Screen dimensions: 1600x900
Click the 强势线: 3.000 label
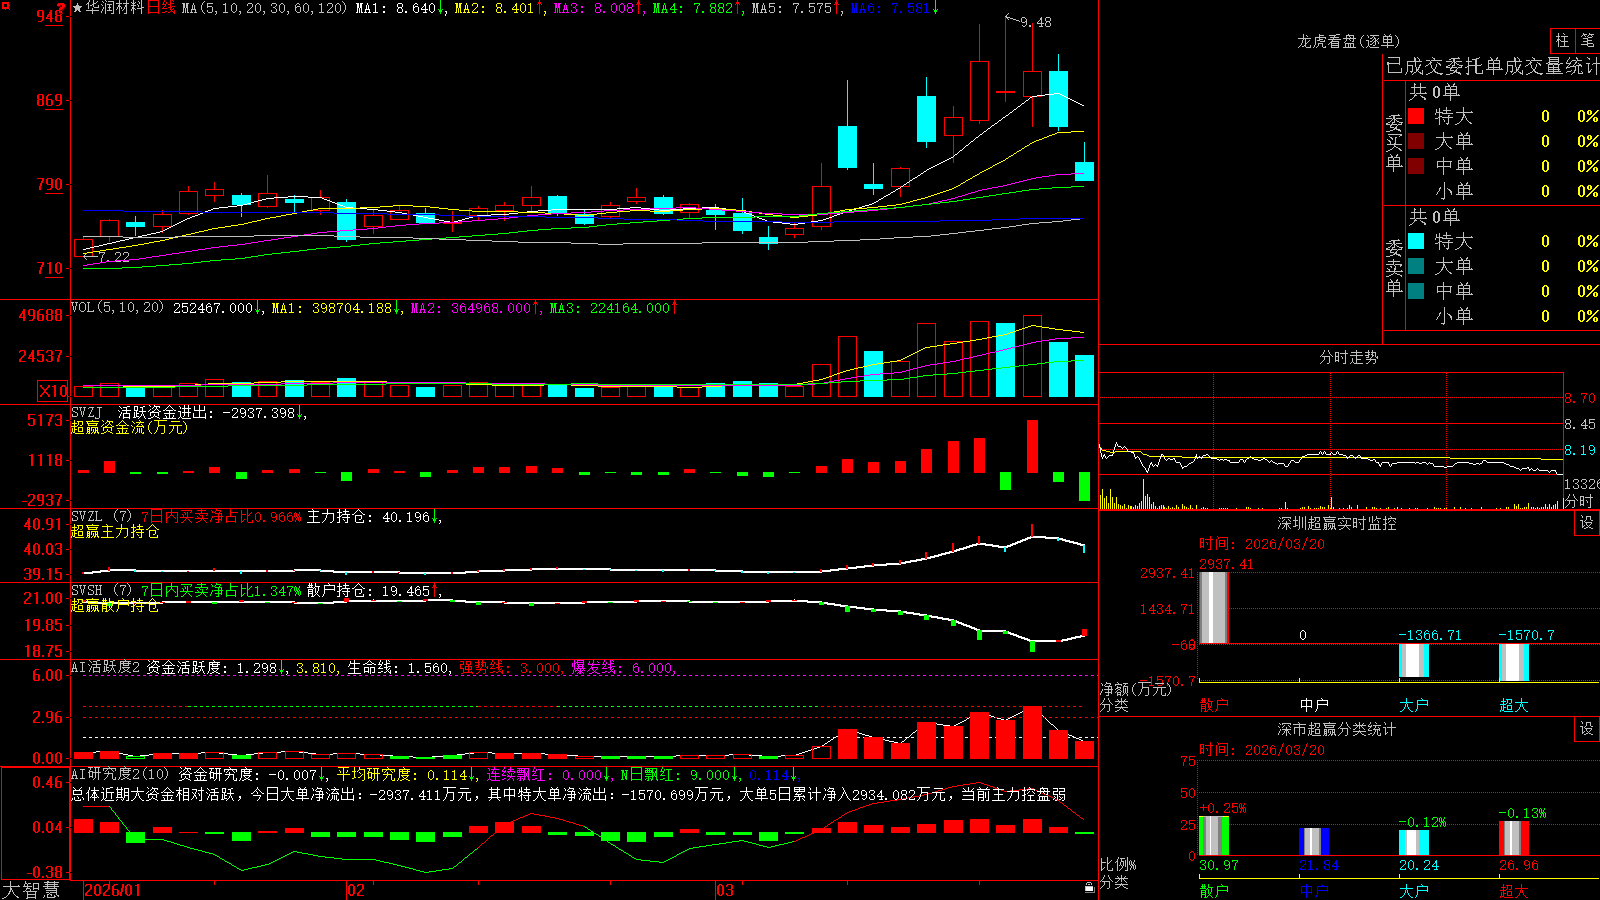click(510, 667)
